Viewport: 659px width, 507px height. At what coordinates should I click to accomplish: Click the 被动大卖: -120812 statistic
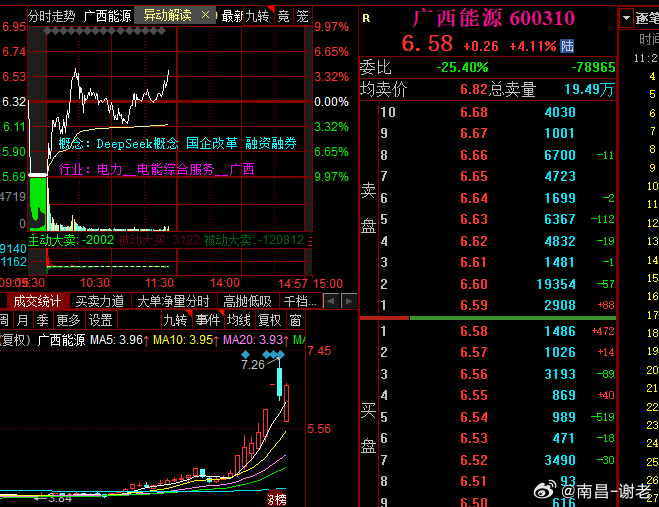(254, 240)
